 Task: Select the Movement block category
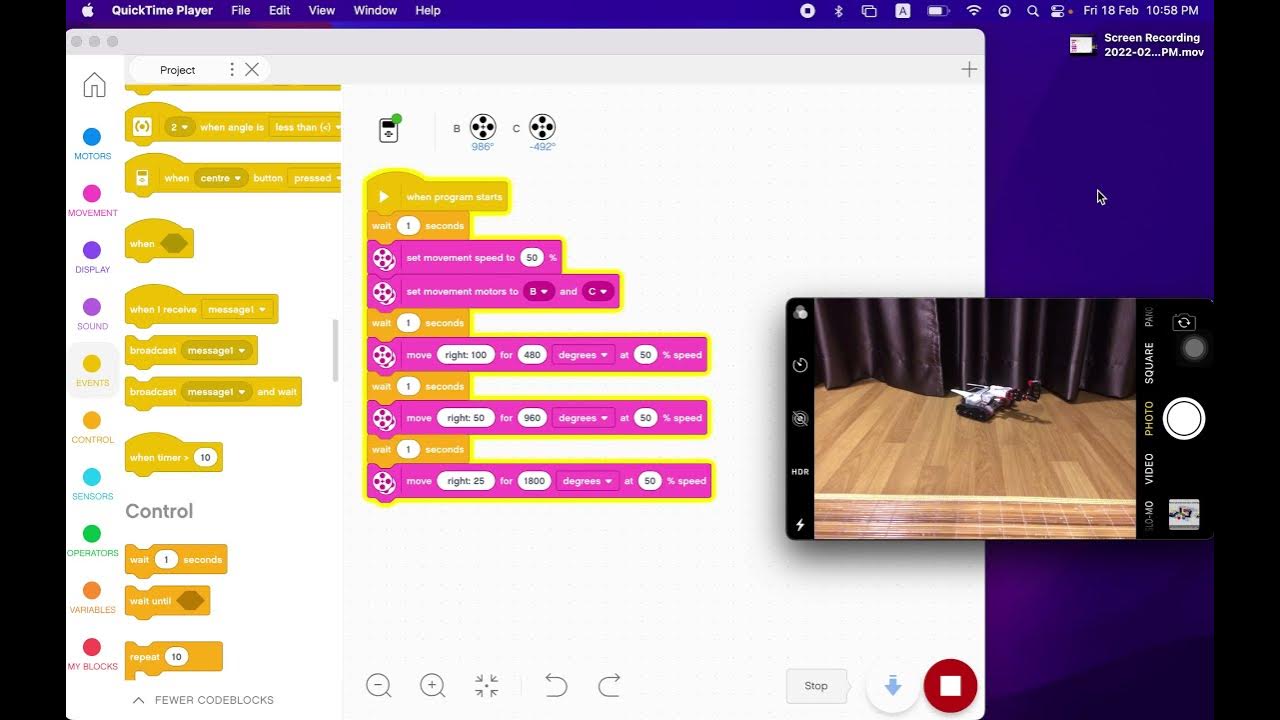pos(92,200)
